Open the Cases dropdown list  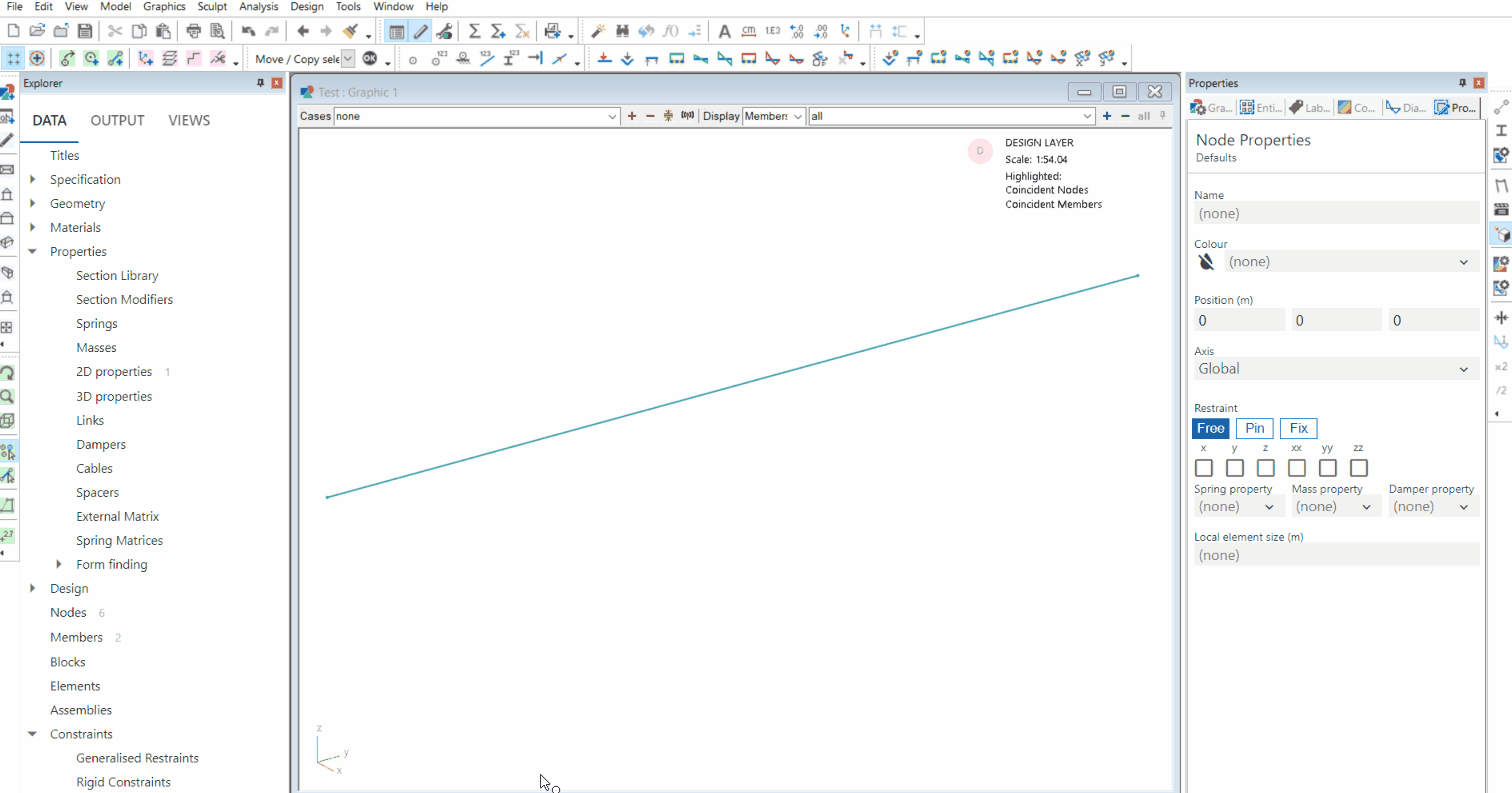point(476,117)
